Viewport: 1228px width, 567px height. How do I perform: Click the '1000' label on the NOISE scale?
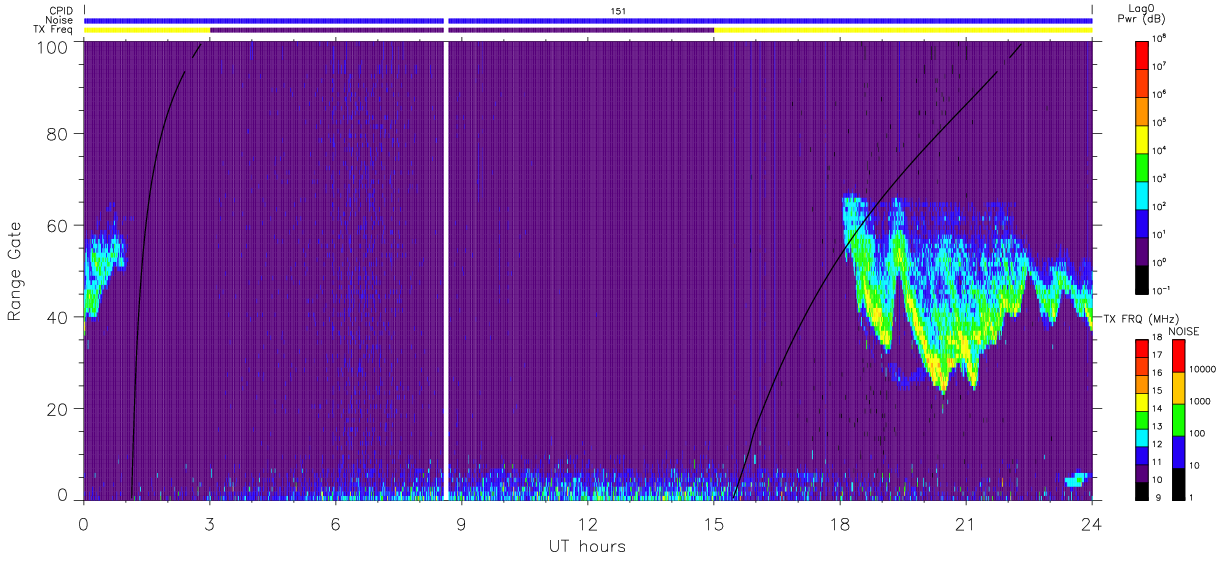tap(1200, 402)
